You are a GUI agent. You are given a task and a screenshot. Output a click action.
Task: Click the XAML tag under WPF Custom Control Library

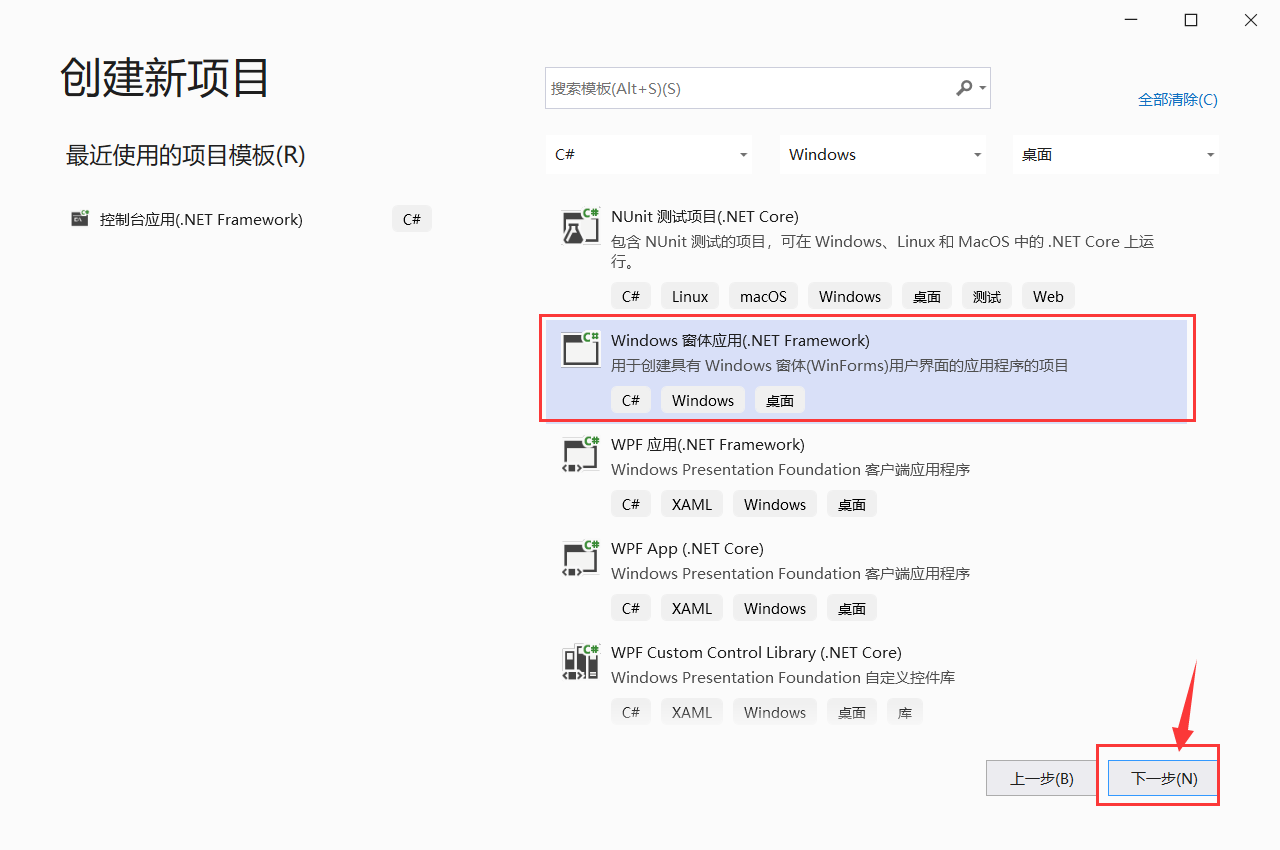click(x=692, y=712)
